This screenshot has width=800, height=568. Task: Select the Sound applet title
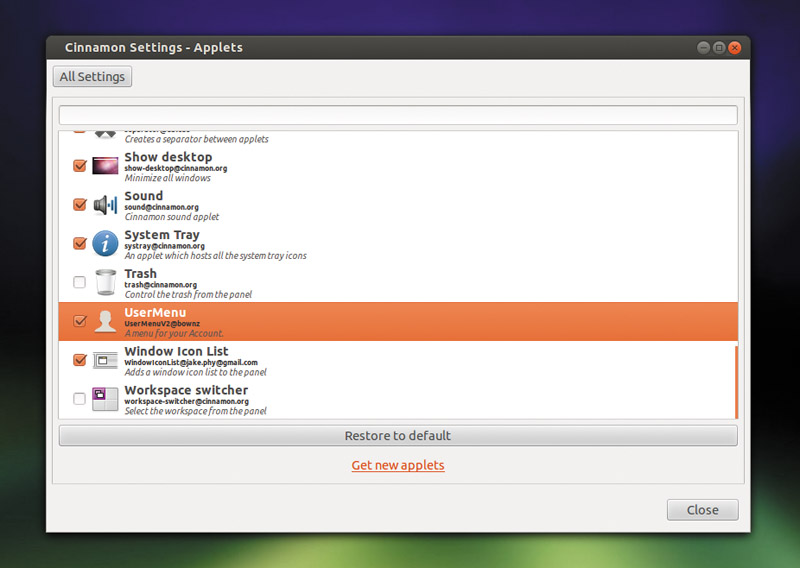pyautogui.click(x=144, y=196)
